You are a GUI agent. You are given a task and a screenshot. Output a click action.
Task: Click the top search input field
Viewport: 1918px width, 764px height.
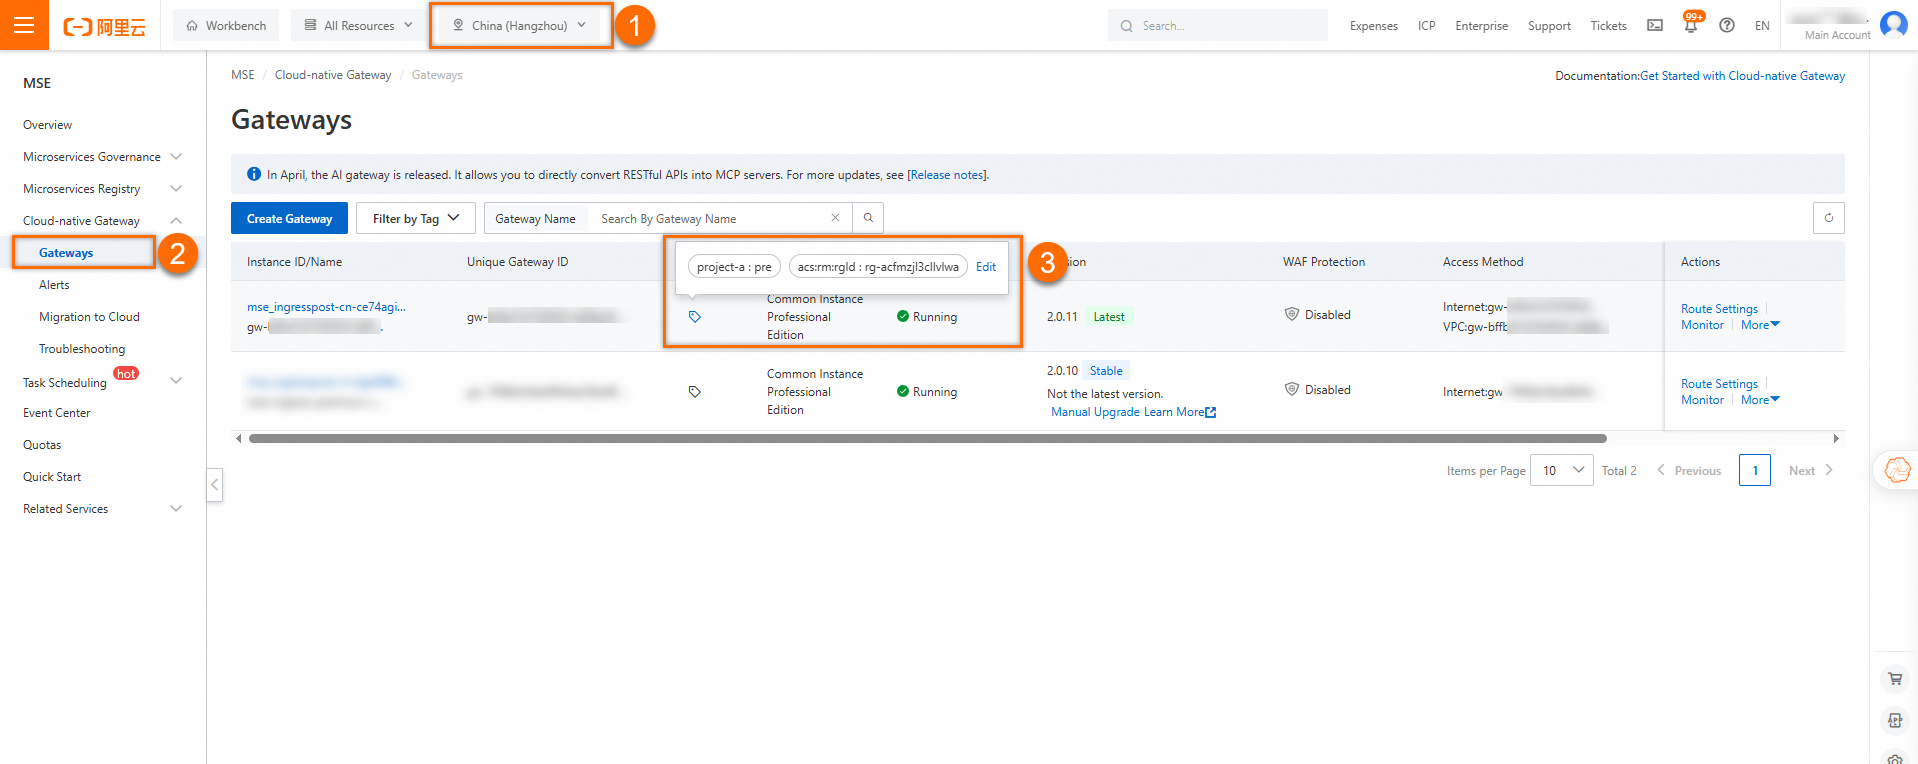[1218, 26]
